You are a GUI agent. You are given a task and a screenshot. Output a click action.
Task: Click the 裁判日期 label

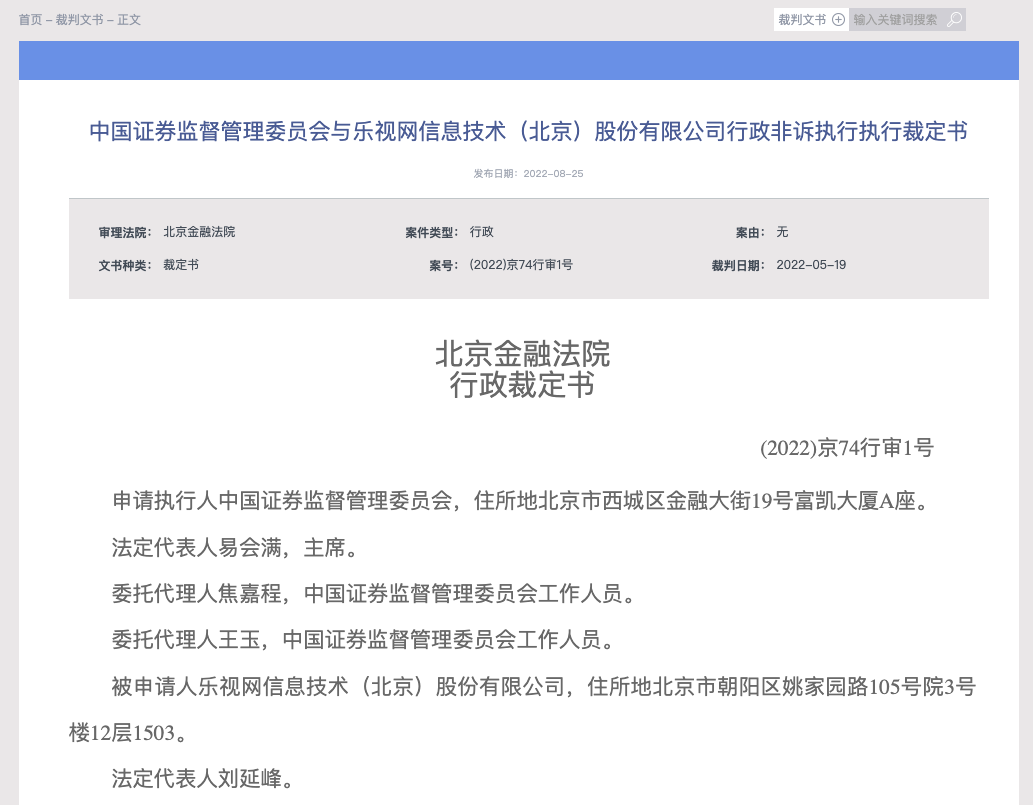738,265
